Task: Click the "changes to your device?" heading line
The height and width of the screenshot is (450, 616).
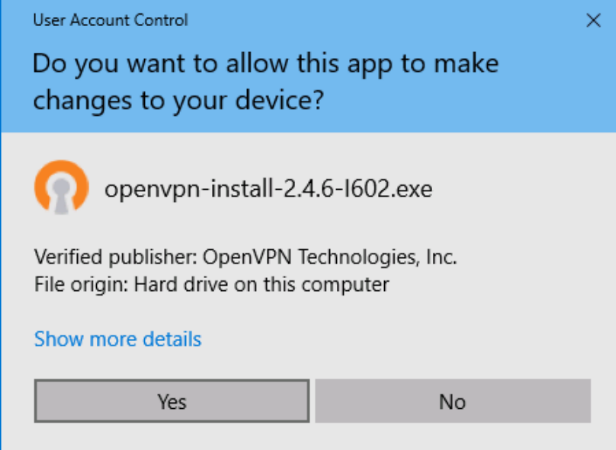Action: [x=181, y=101]
